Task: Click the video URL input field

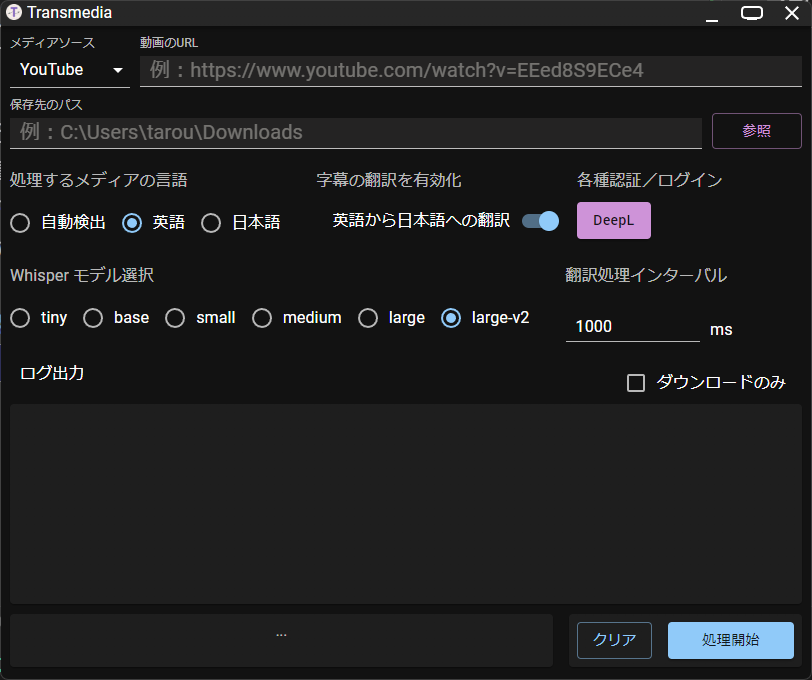Action: point(471,71)
